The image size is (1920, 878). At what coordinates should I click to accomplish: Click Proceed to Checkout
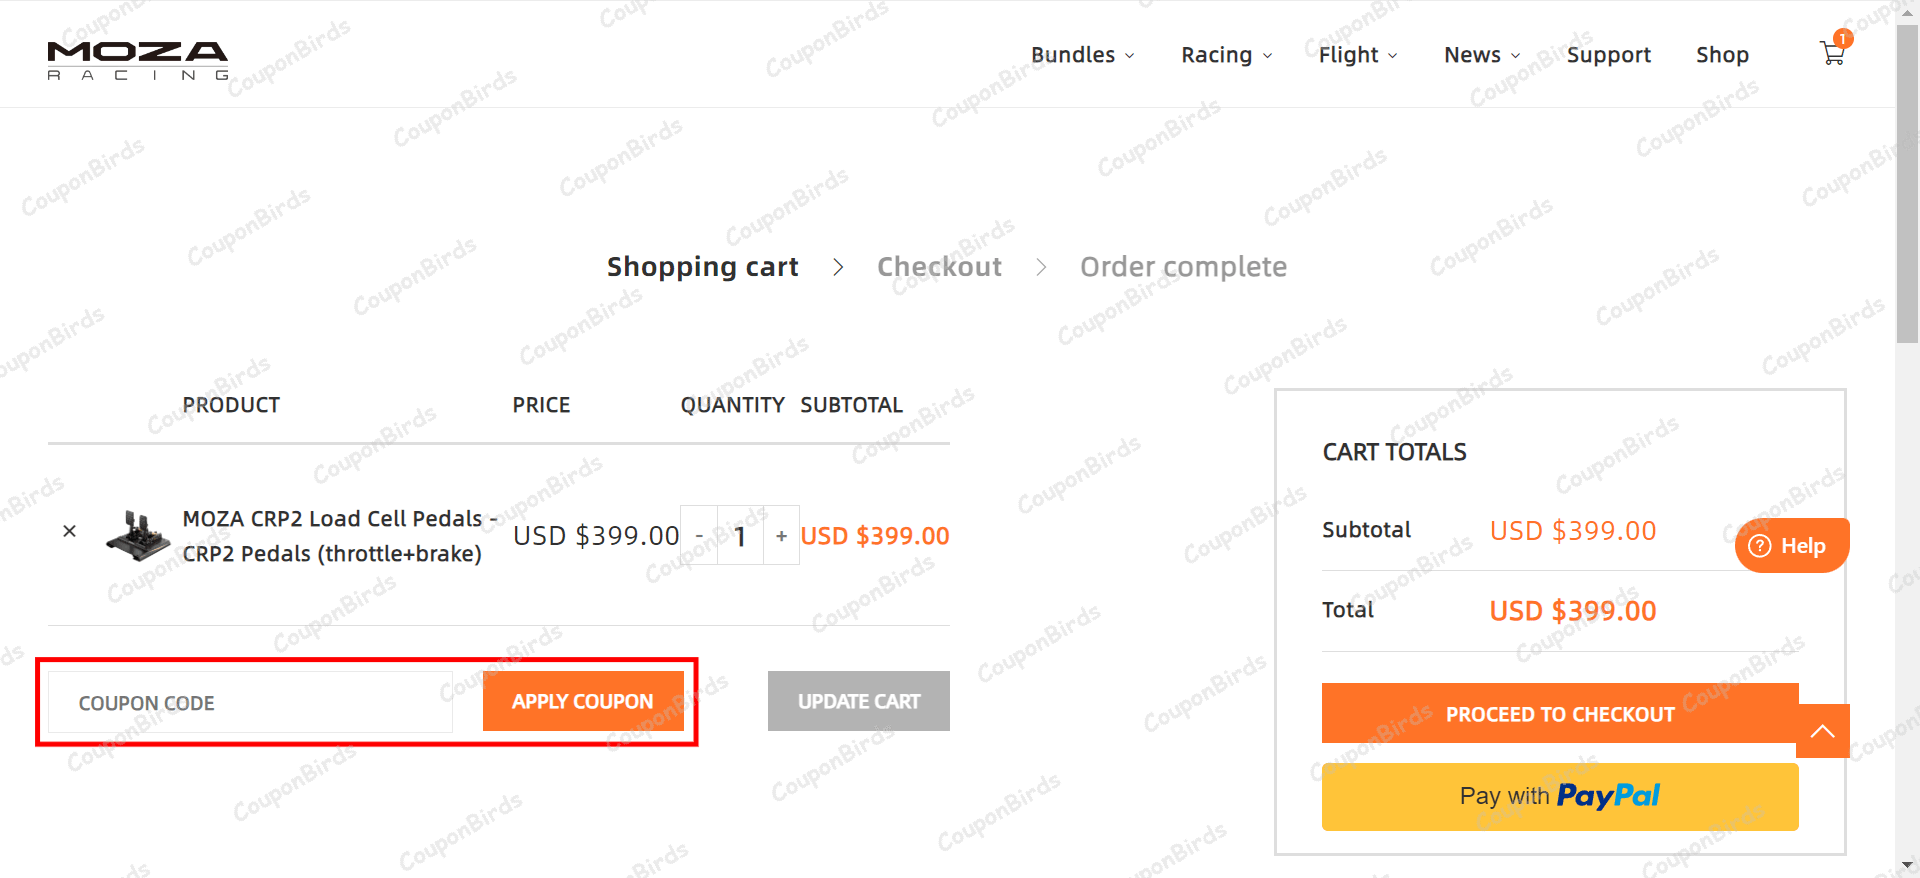tap(1560, 713)
